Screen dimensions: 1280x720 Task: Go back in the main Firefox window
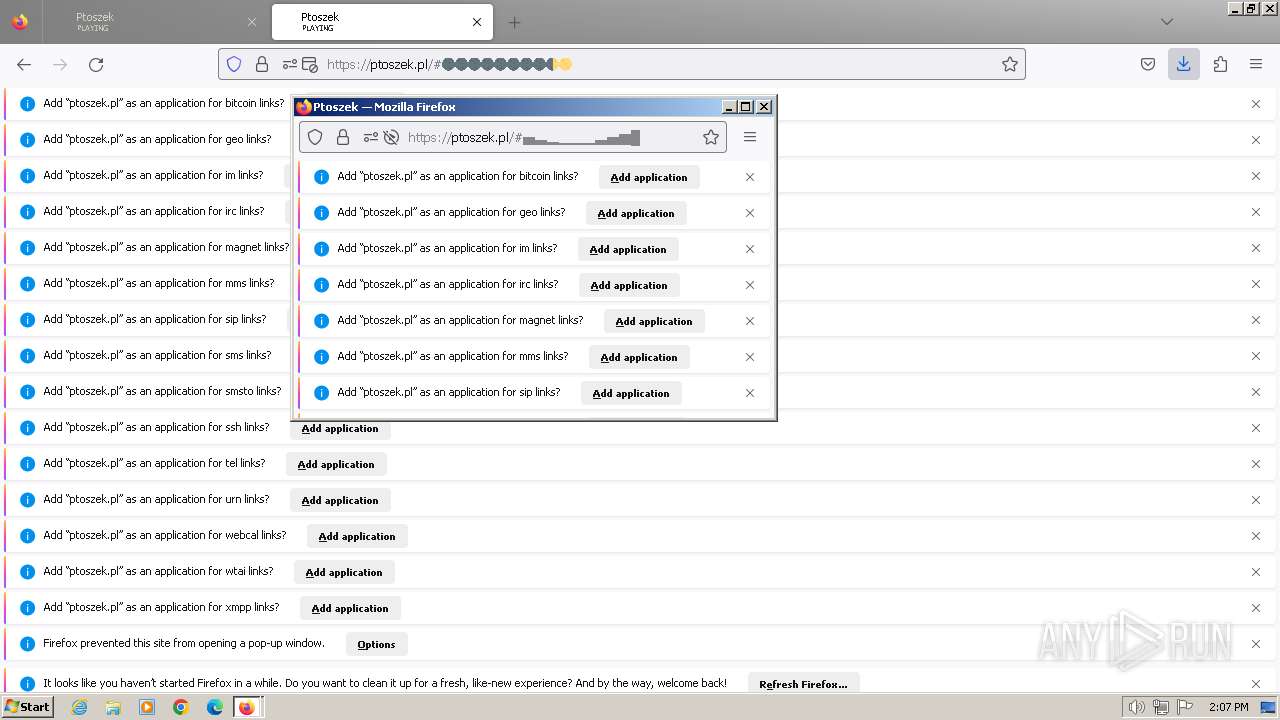coord(24,64)
